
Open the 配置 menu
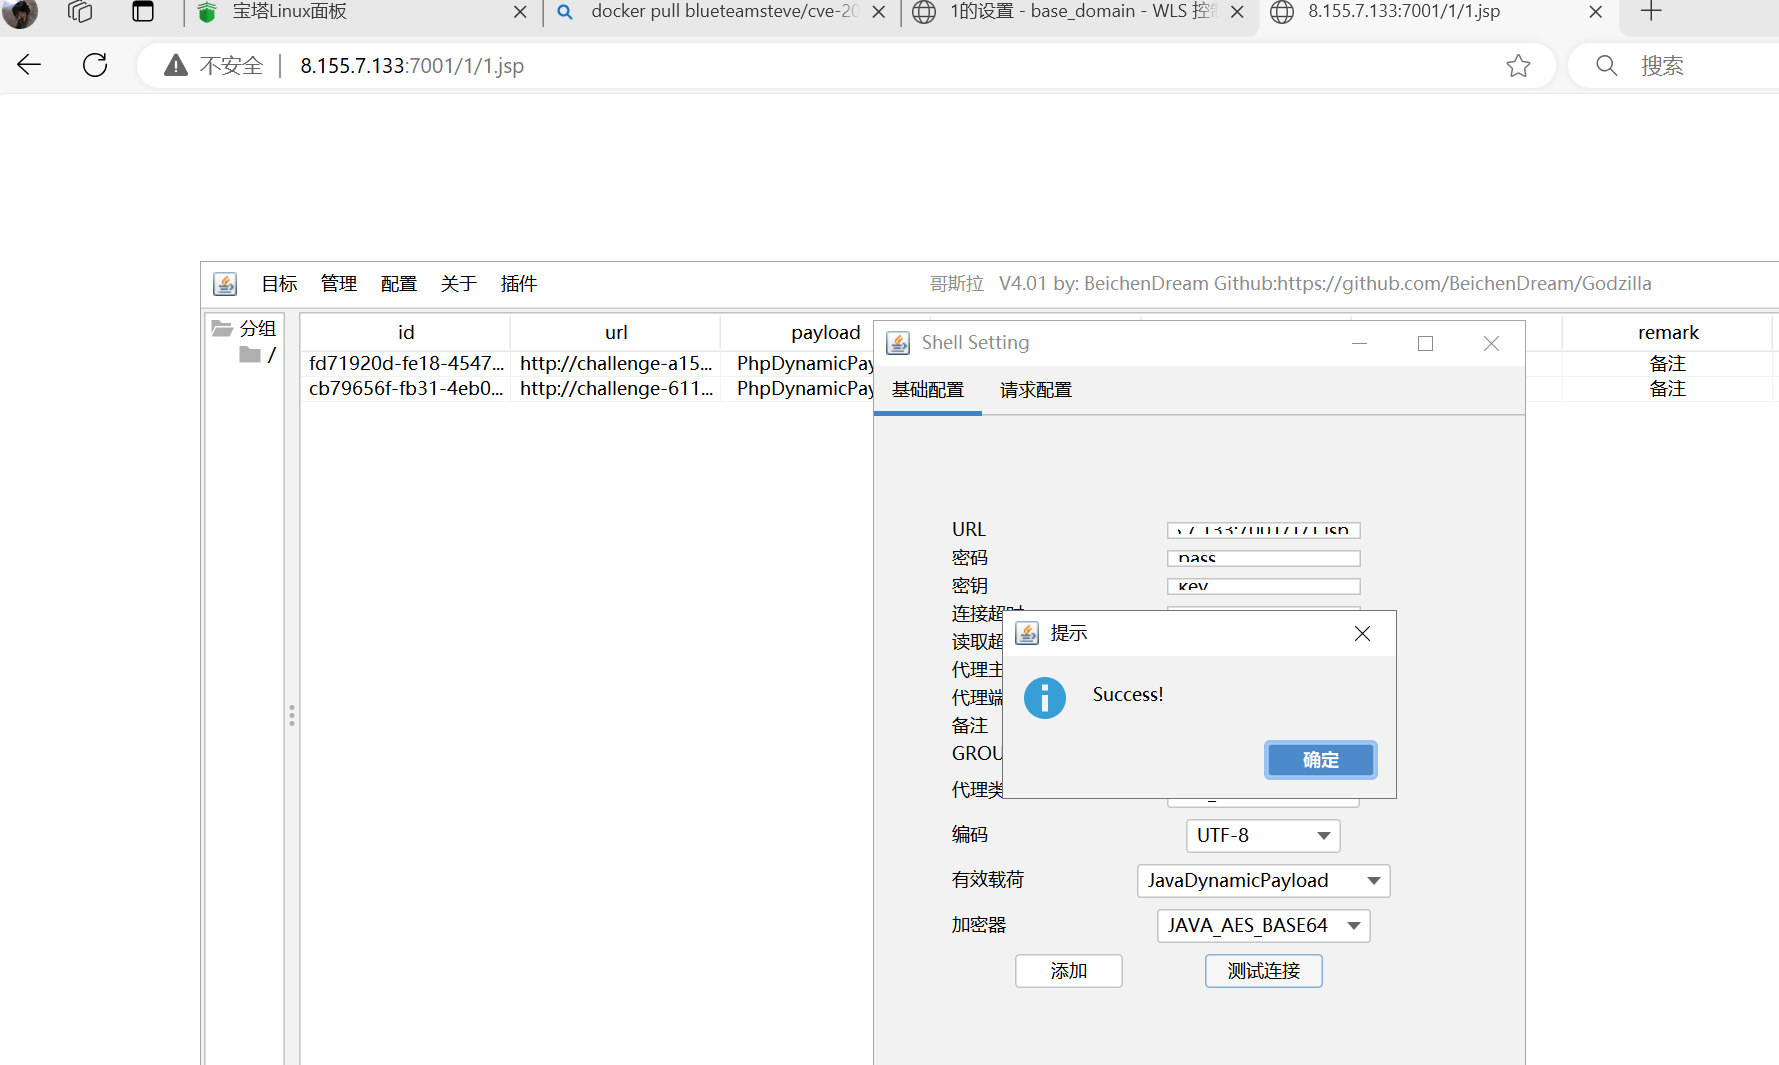tap(399, 284)
